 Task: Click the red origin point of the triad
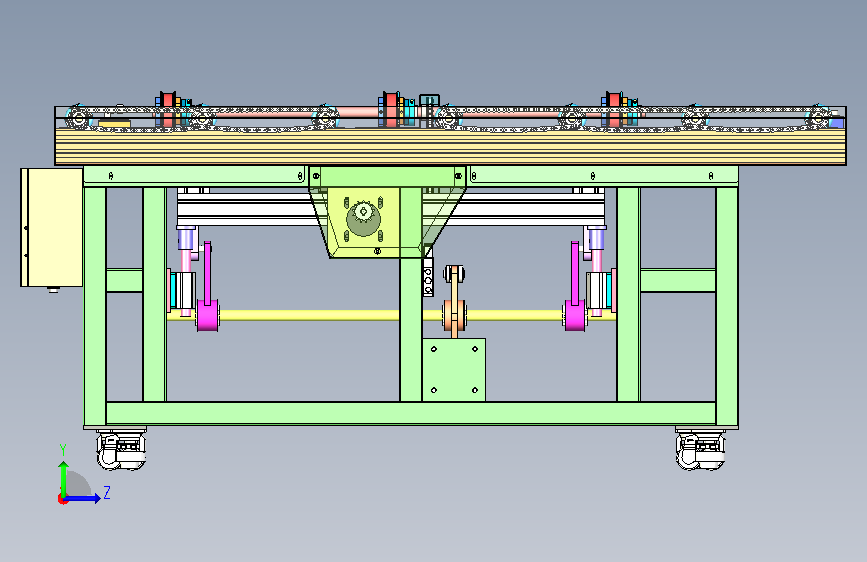pos(61,499)
